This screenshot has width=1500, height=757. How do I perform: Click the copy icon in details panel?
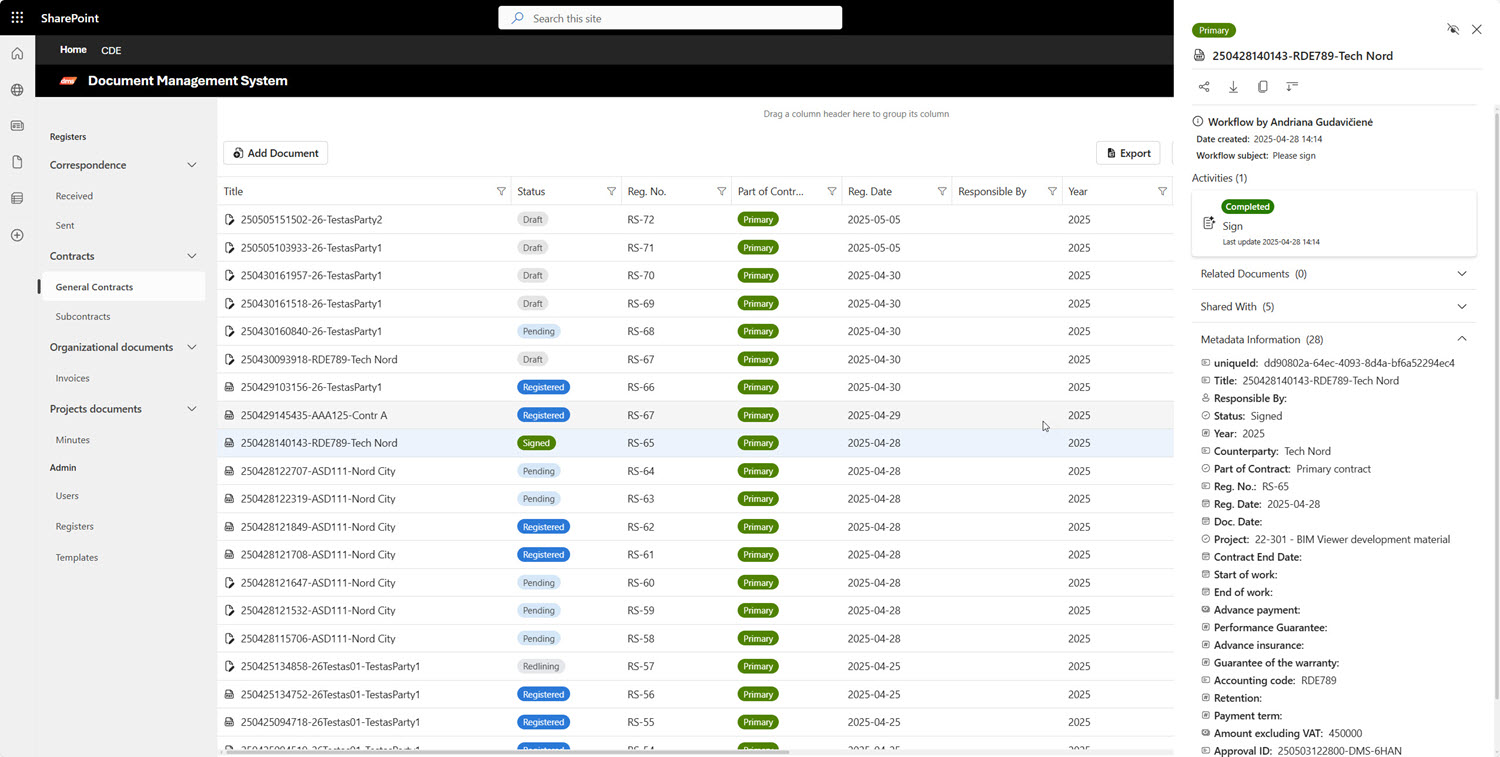point(1262,87)
